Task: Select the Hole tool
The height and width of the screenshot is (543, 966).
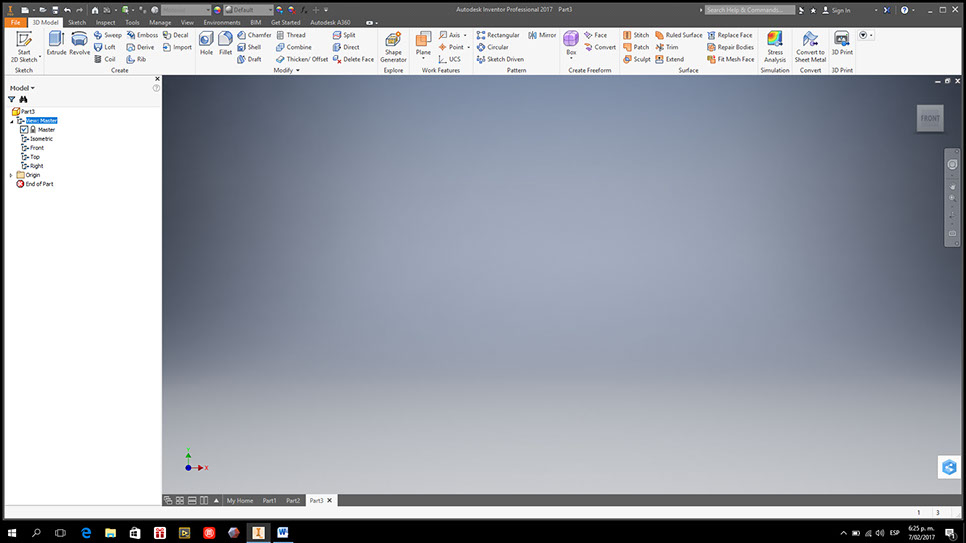Action: (x=206, y=44)
